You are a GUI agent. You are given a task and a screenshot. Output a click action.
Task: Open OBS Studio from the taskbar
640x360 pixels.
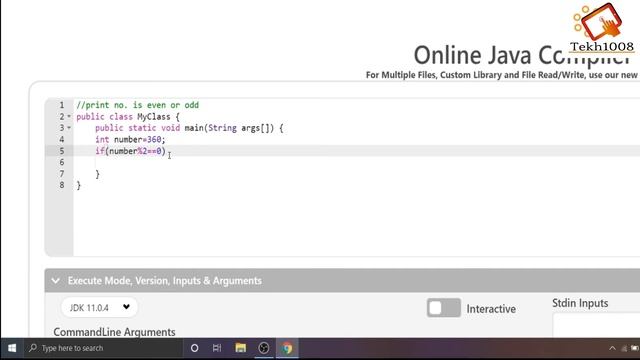[264, 348]
